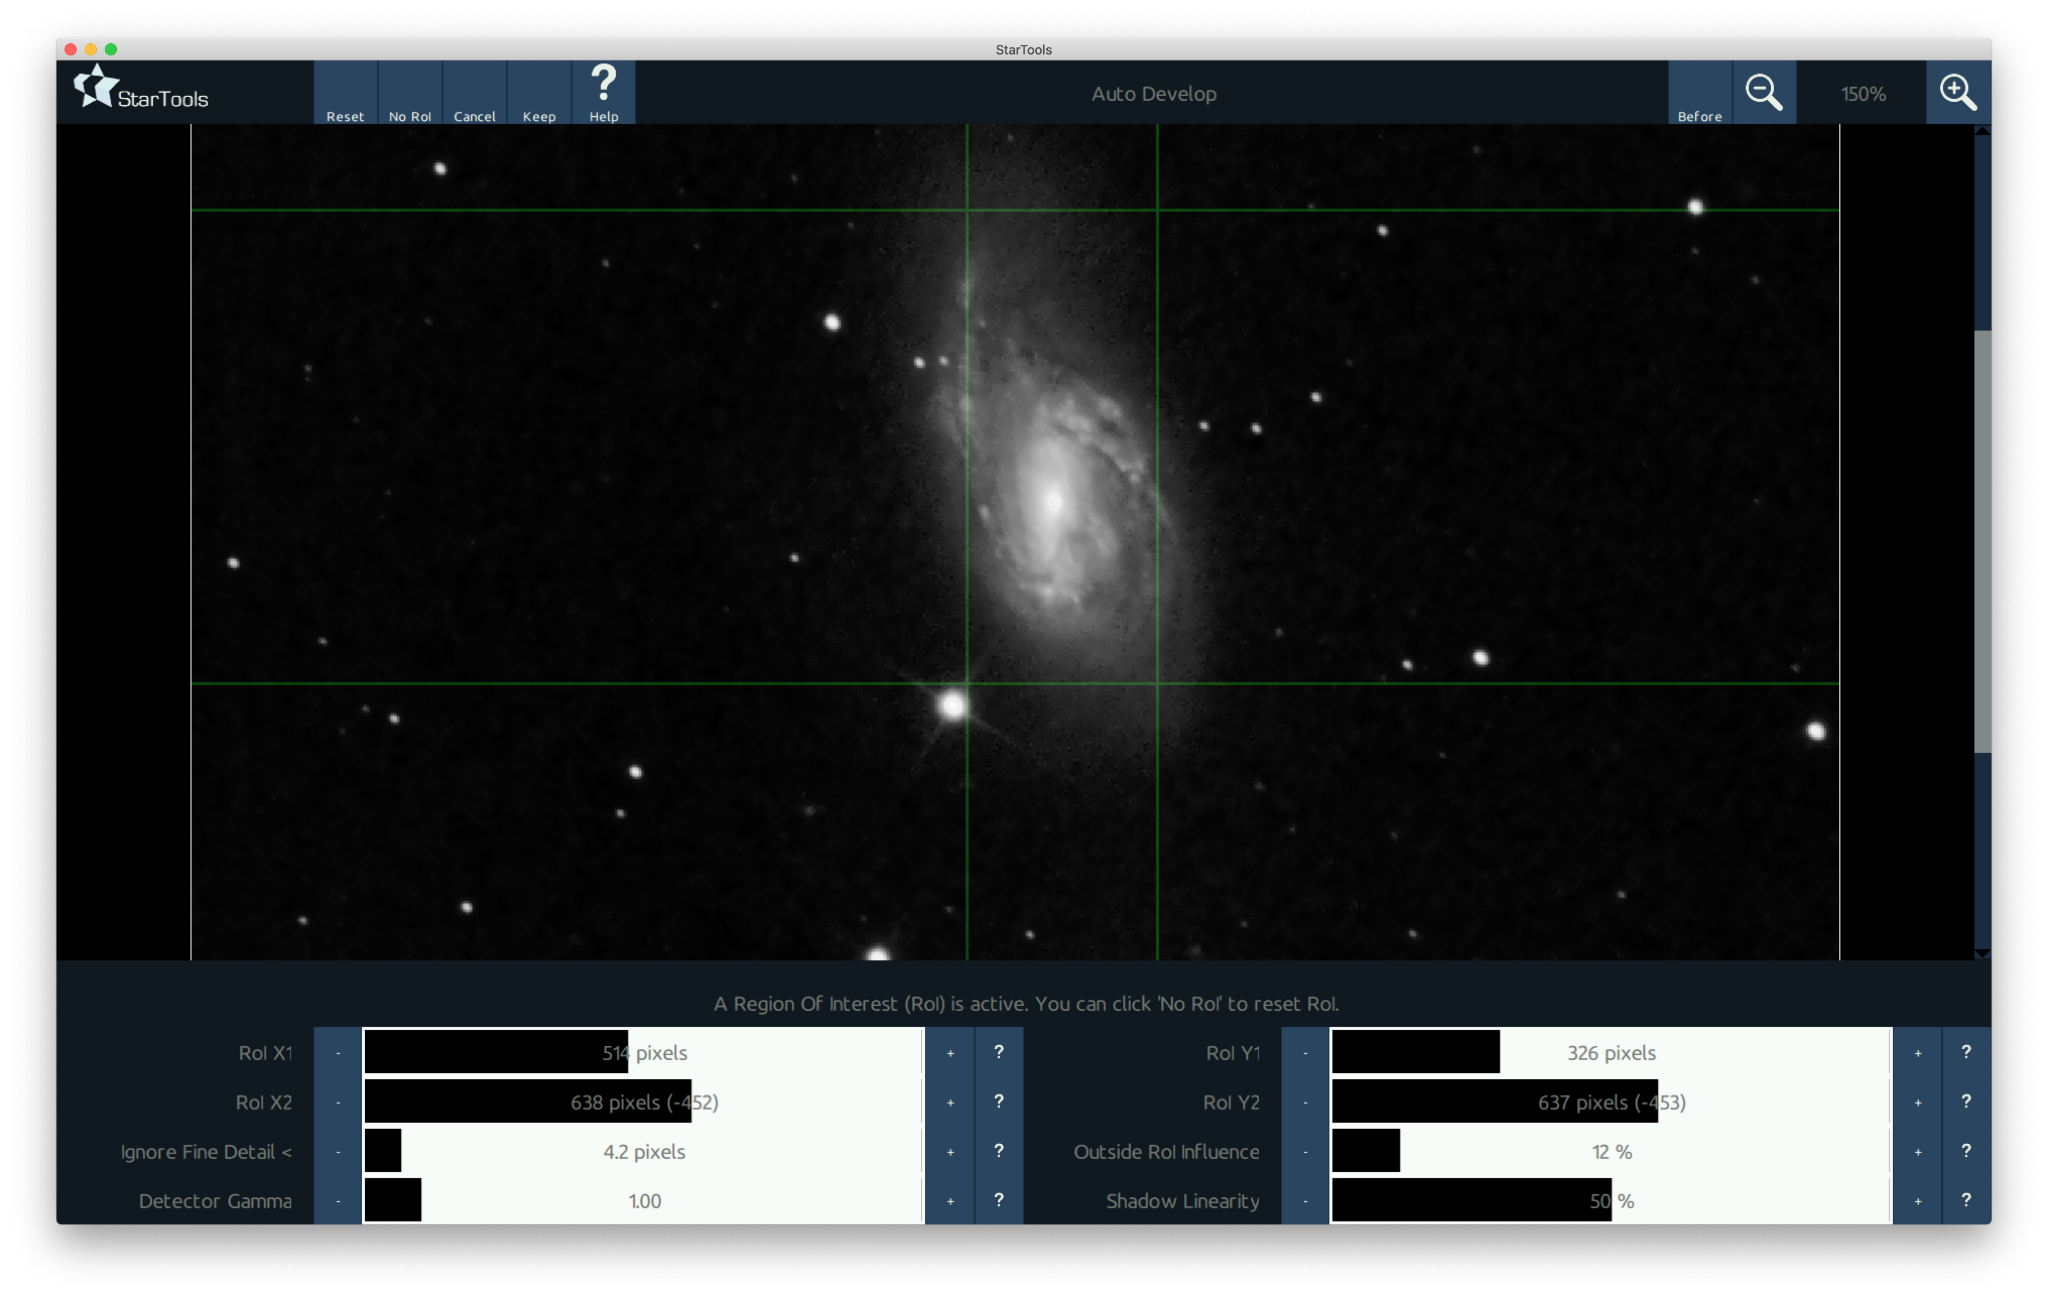Click the vertical scrollbar of image view
The image size is (2048, 1299).
coord(1983,542)
